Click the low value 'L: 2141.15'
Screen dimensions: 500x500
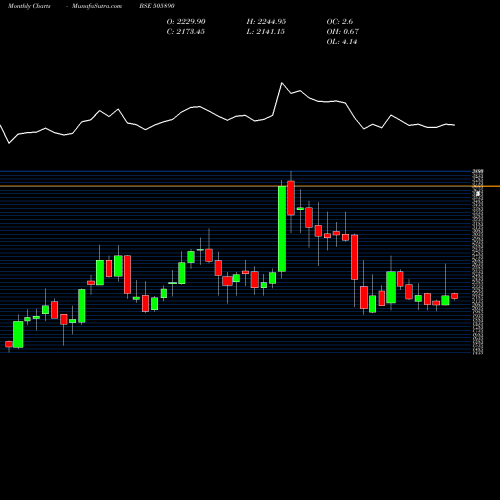(x=265, y=31)
